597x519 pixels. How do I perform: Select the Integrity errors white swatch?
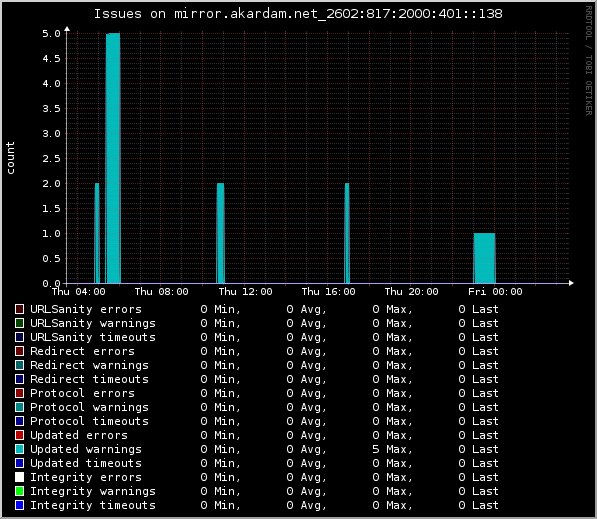[x=19, y=477]
